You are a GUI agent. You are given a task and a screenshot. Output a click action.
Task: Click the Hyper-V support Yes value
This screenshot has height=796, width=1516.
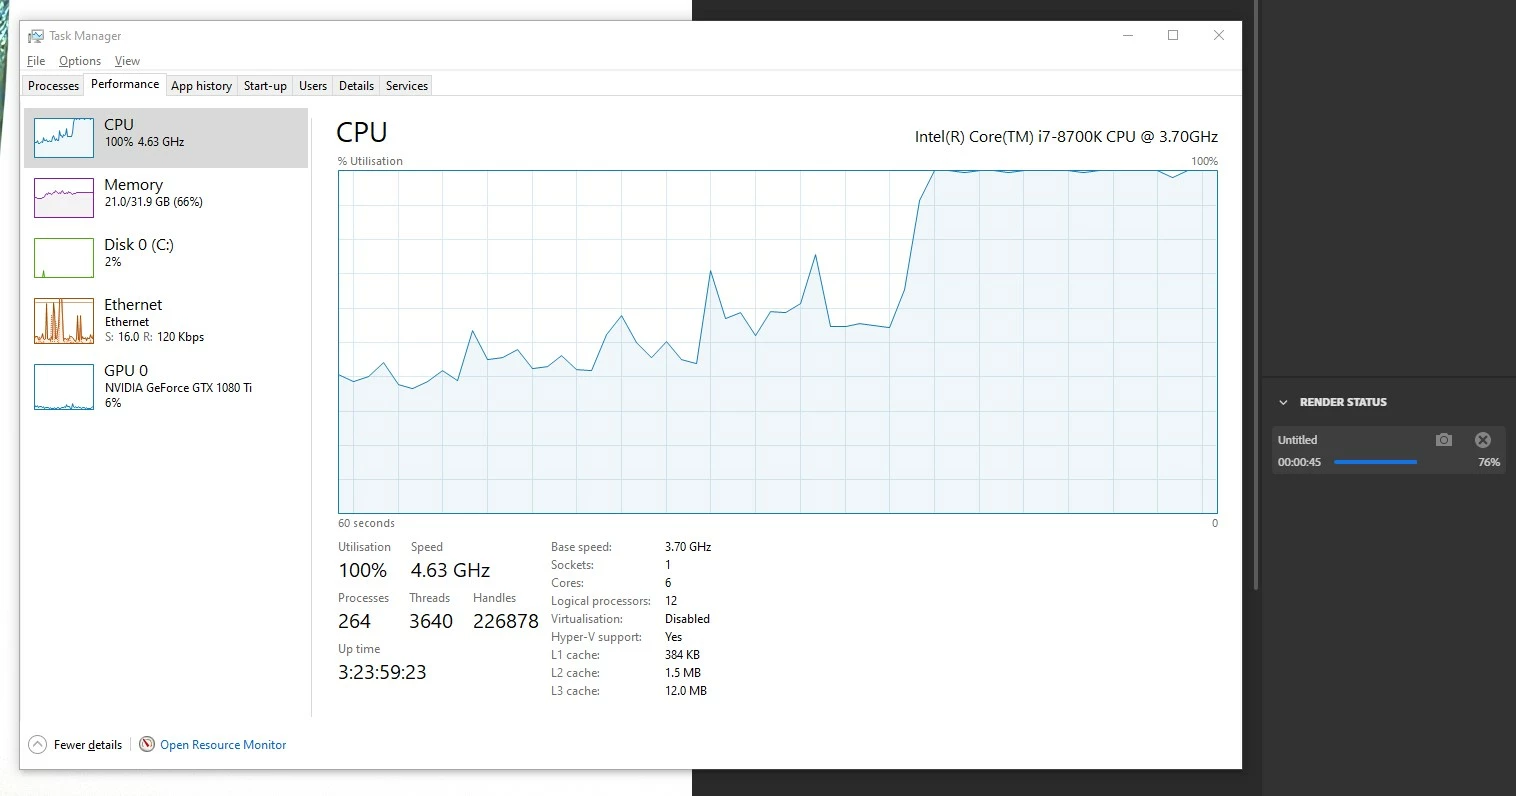673,637
